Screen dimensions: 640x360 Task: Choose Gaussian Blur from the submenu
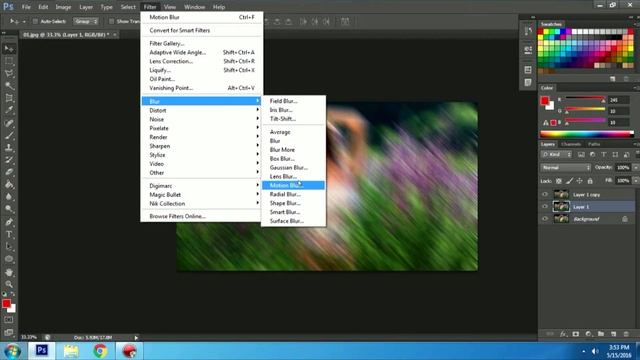point(293,168)
